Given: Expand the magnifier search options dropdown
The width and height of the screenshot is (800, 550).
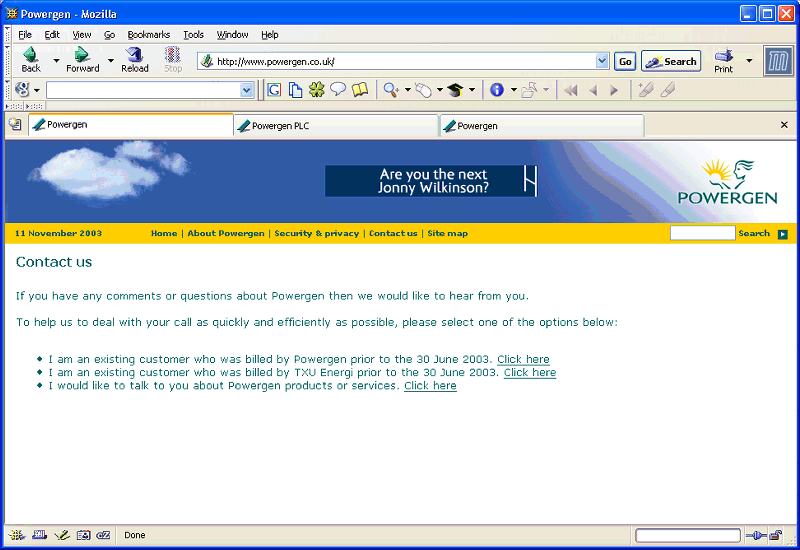Looking at the screenshot, I should [408, 90].
